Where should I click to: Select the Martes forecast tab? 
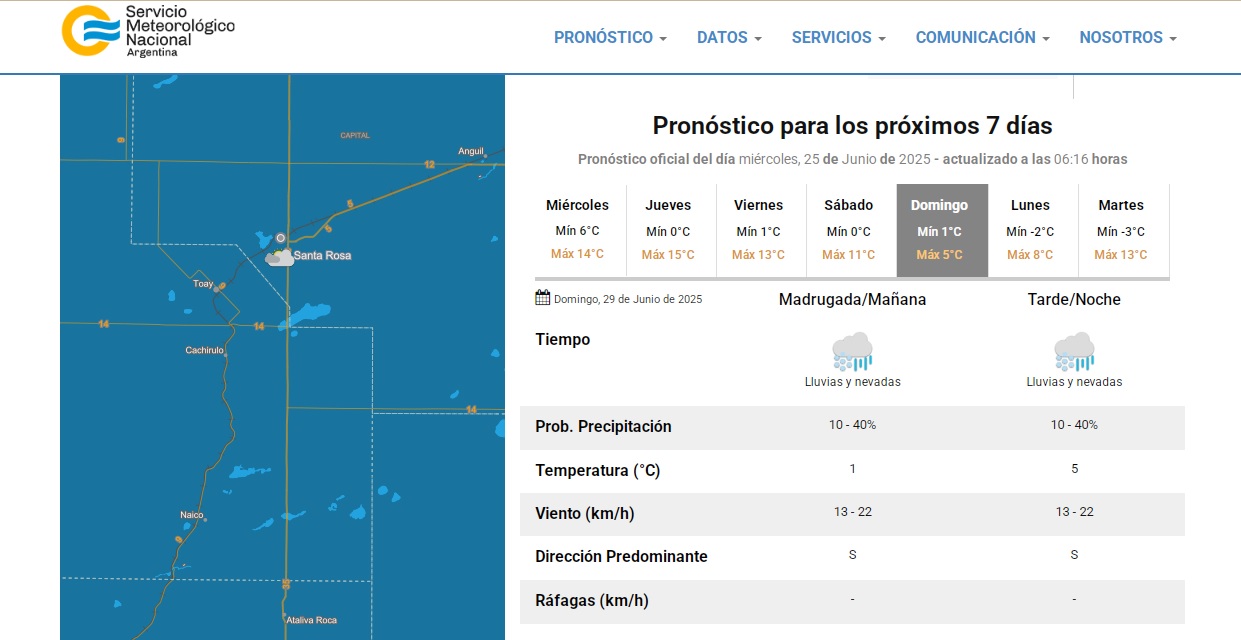[x=1120, y=230]
